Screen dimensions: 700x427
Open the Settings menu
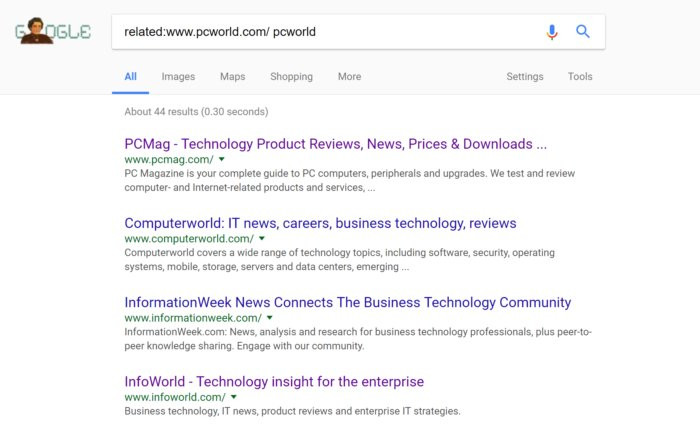pos(524,77)
